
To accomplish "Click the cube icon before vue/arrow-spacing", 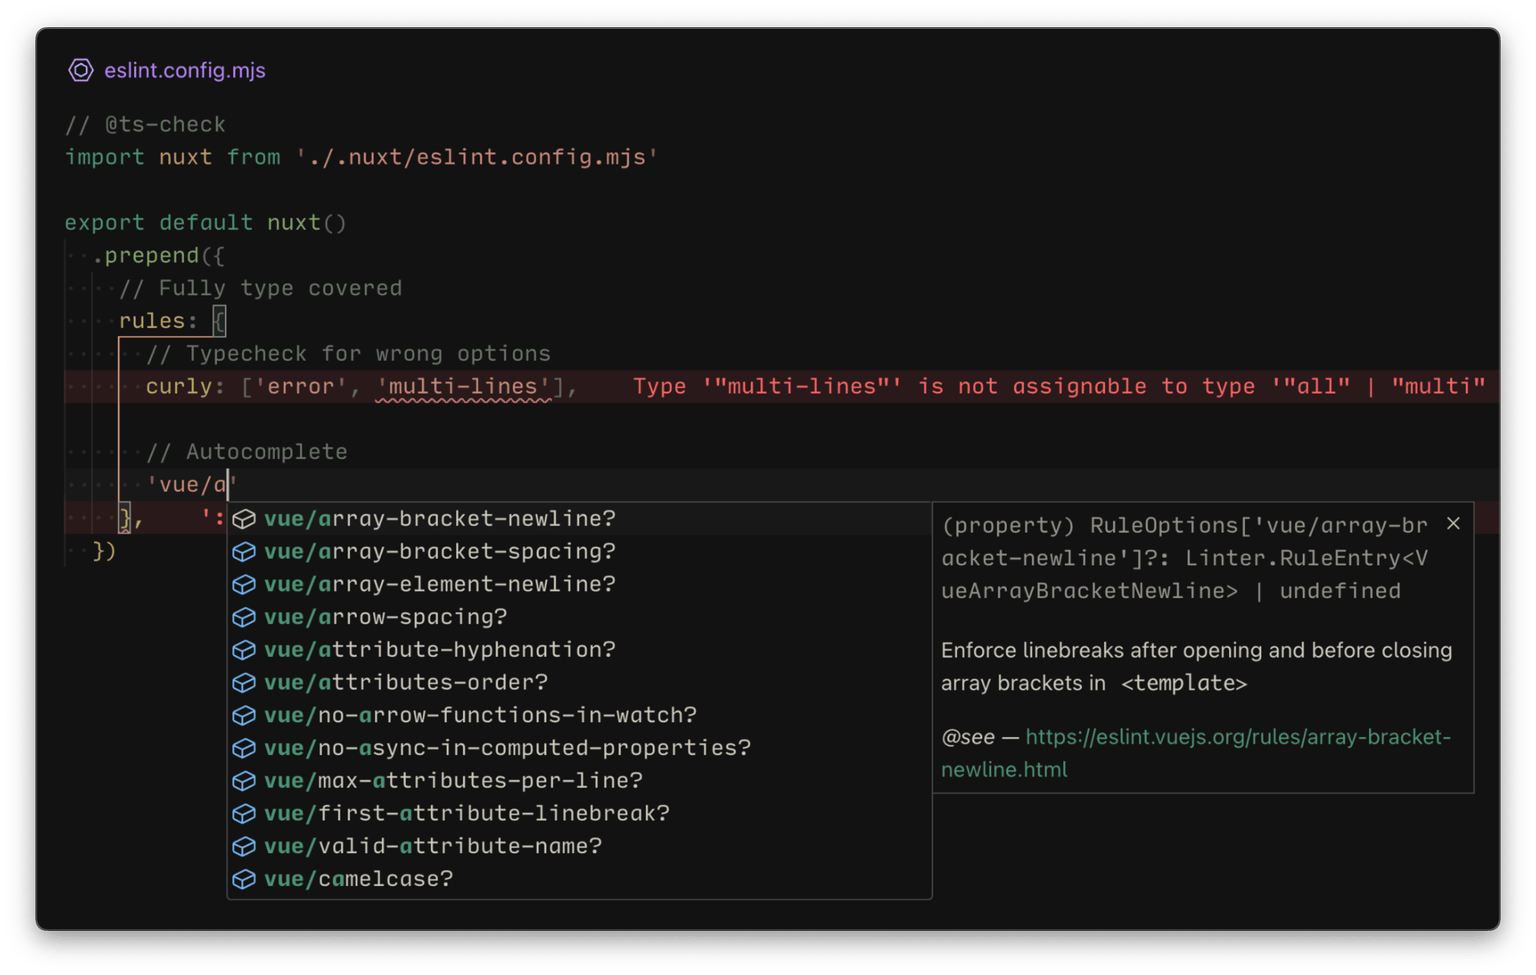I will tap(245, 617).
